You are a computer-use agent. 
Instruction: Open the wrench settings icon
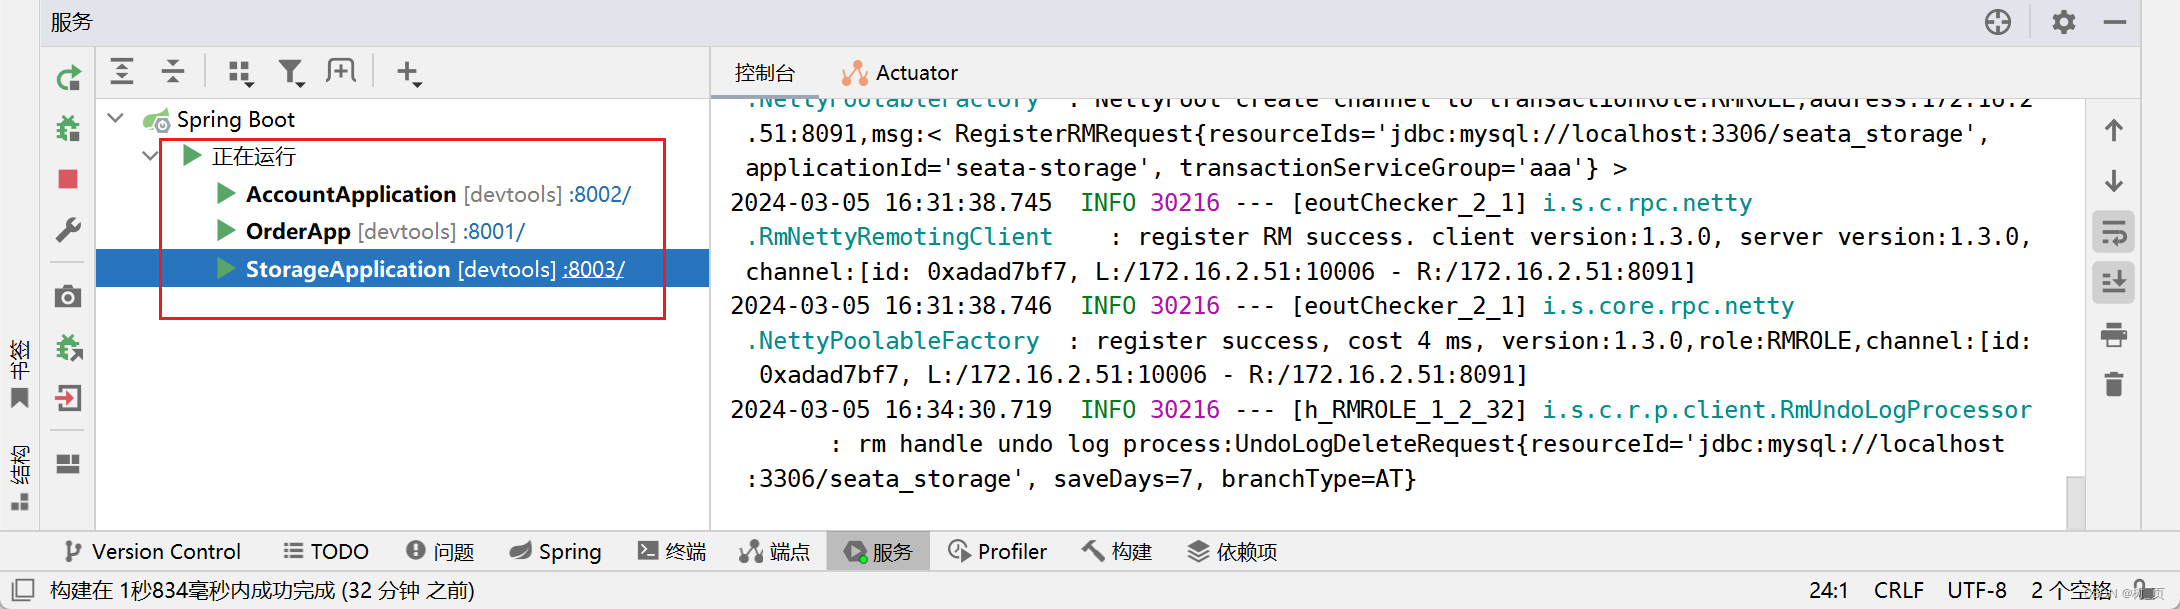(x=68, y=230)
